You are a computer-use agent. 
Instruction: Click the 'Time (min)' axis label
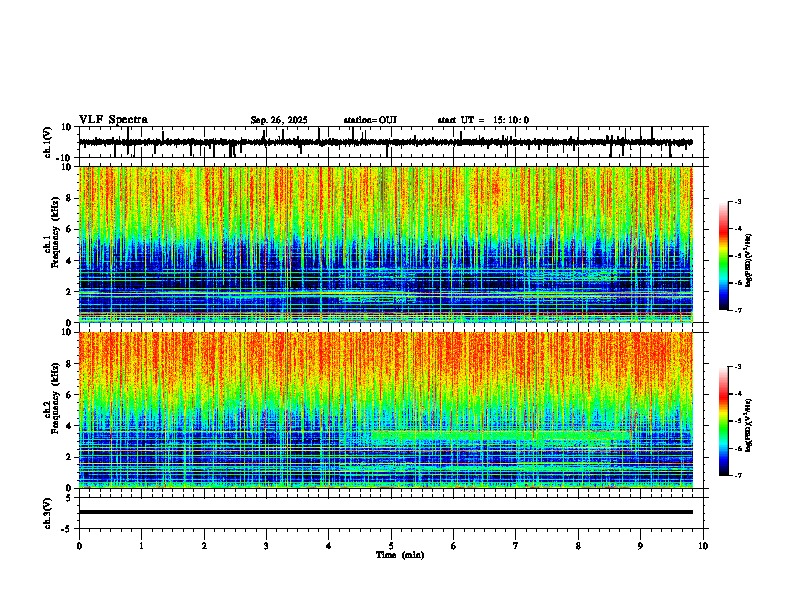[400, 555]
